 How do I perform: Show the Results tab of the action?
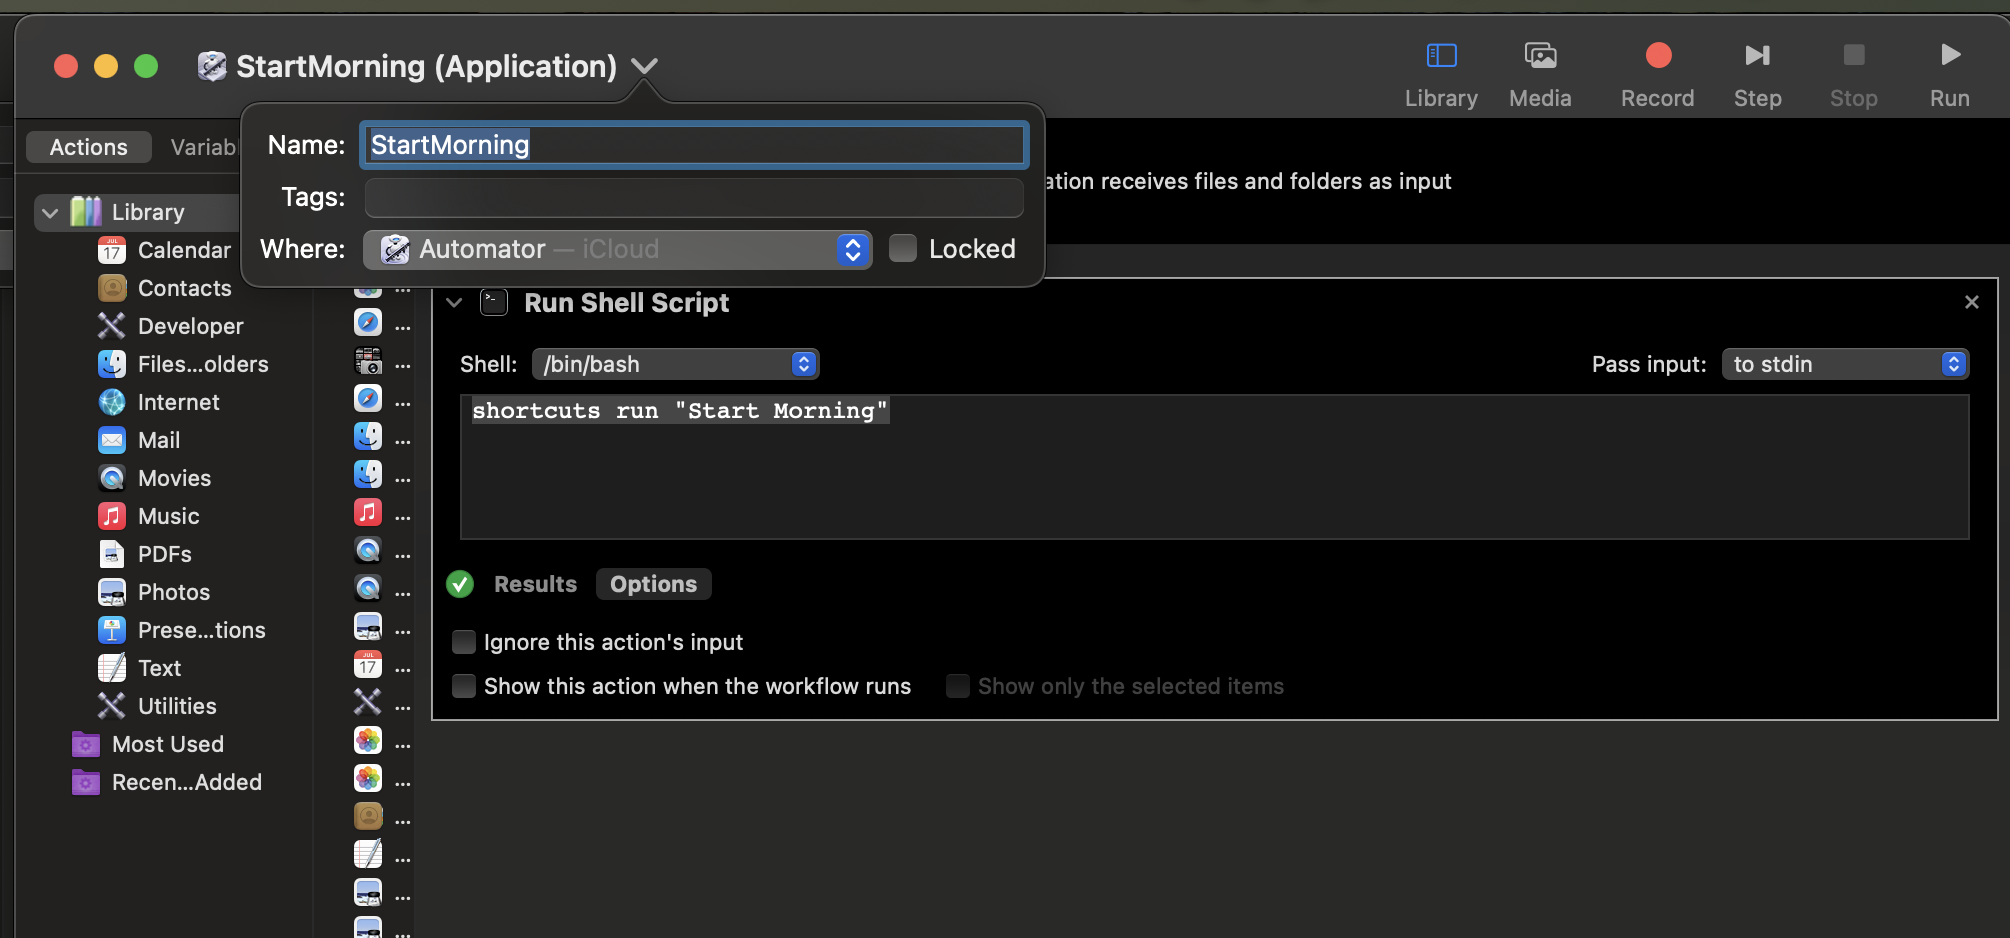coord(536,584)
